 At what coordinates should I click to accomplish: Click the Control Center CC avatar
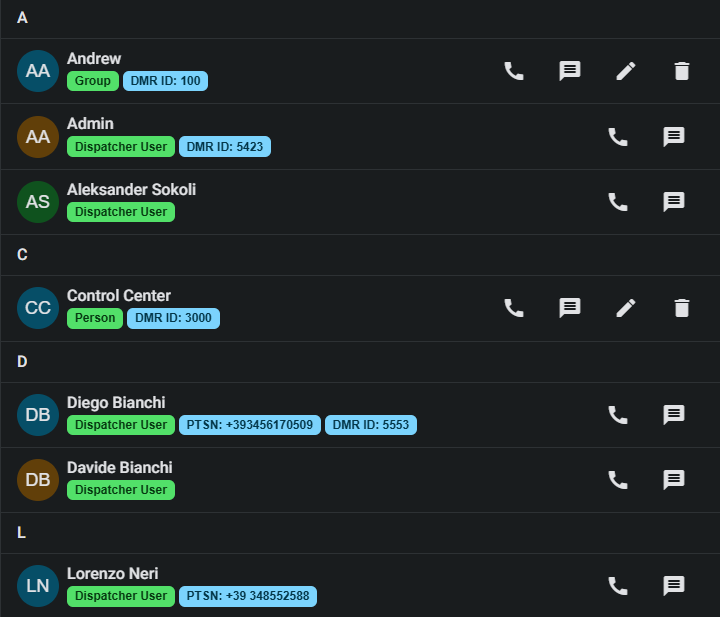(x=38, y=308)
